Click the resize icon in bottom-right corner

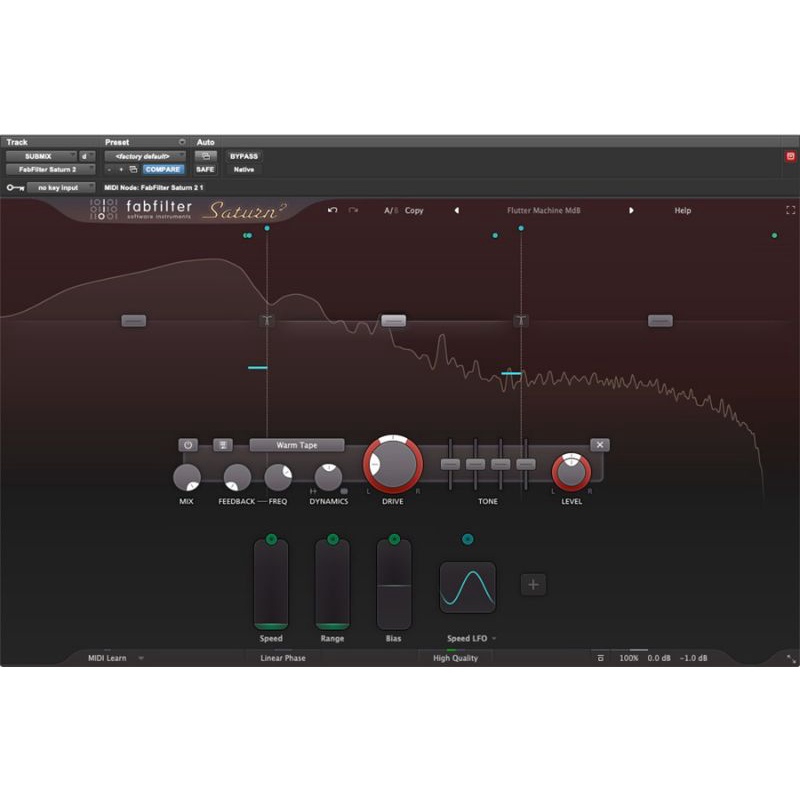790,659
